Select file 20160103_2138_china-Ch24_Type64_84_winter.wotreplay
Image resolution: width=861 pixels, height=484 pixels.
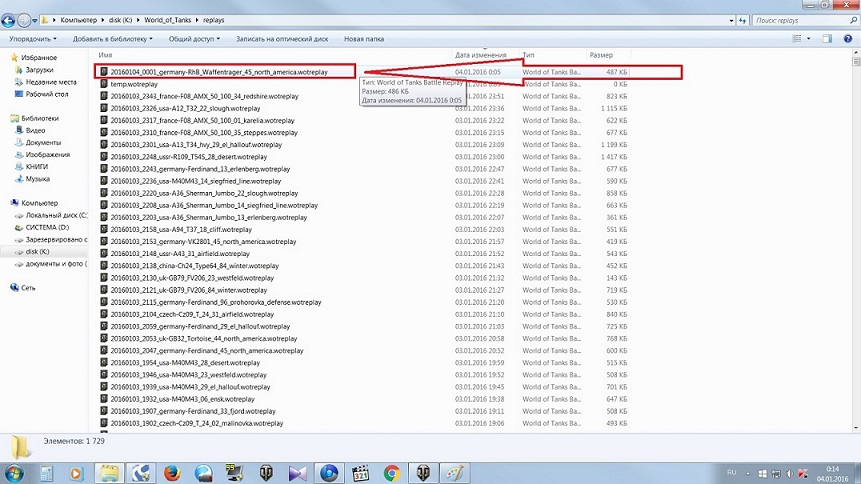point(194,266)
